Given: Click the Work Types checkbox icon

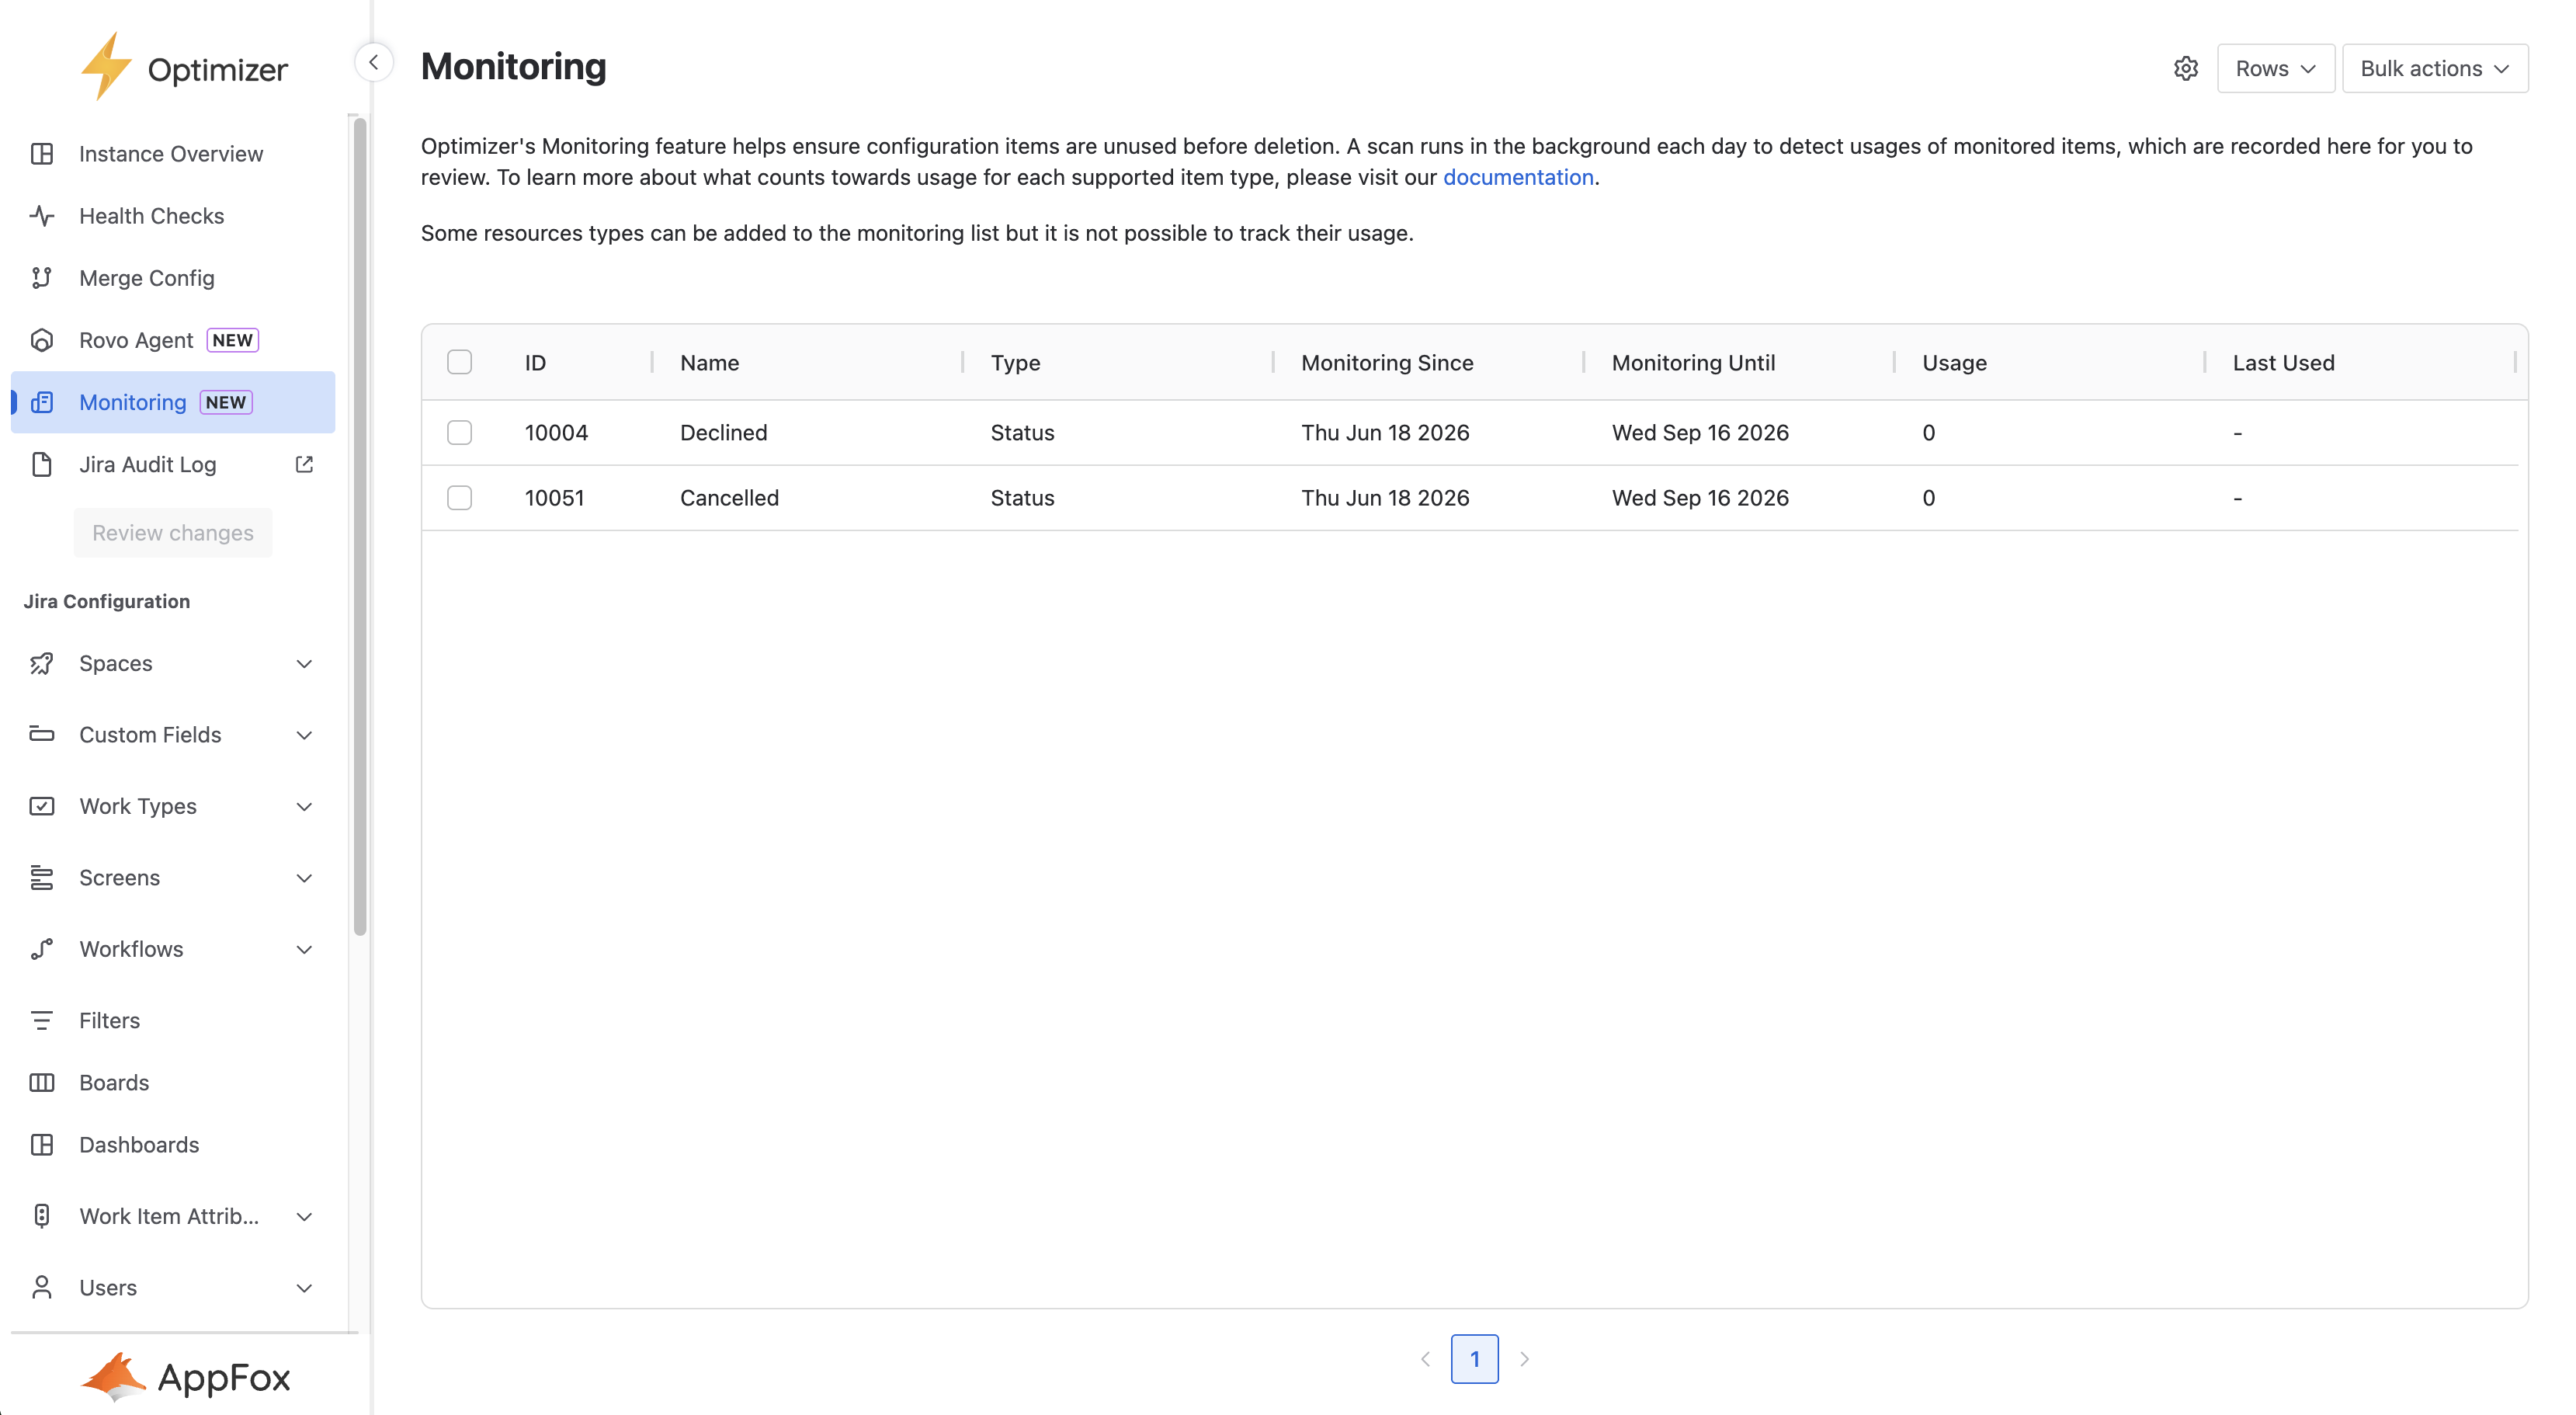Looking at the screenshot, I should 42,806.
